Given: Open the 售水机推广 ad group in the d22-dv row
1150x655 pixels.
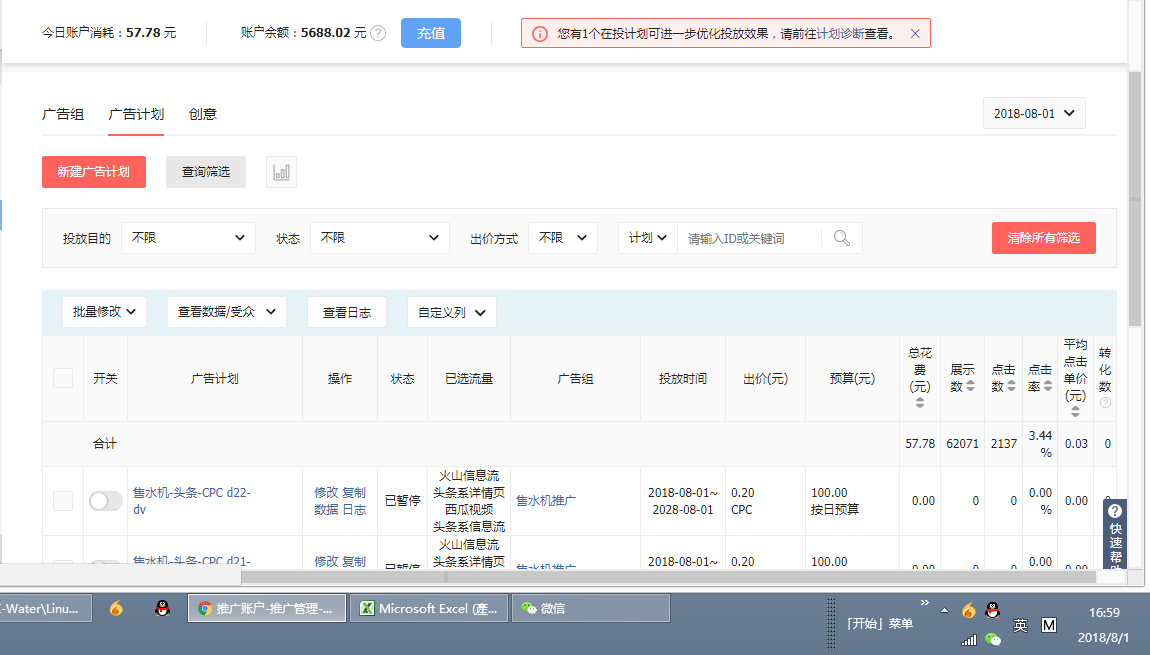Looking at the screenshot, I should point(546,501).
